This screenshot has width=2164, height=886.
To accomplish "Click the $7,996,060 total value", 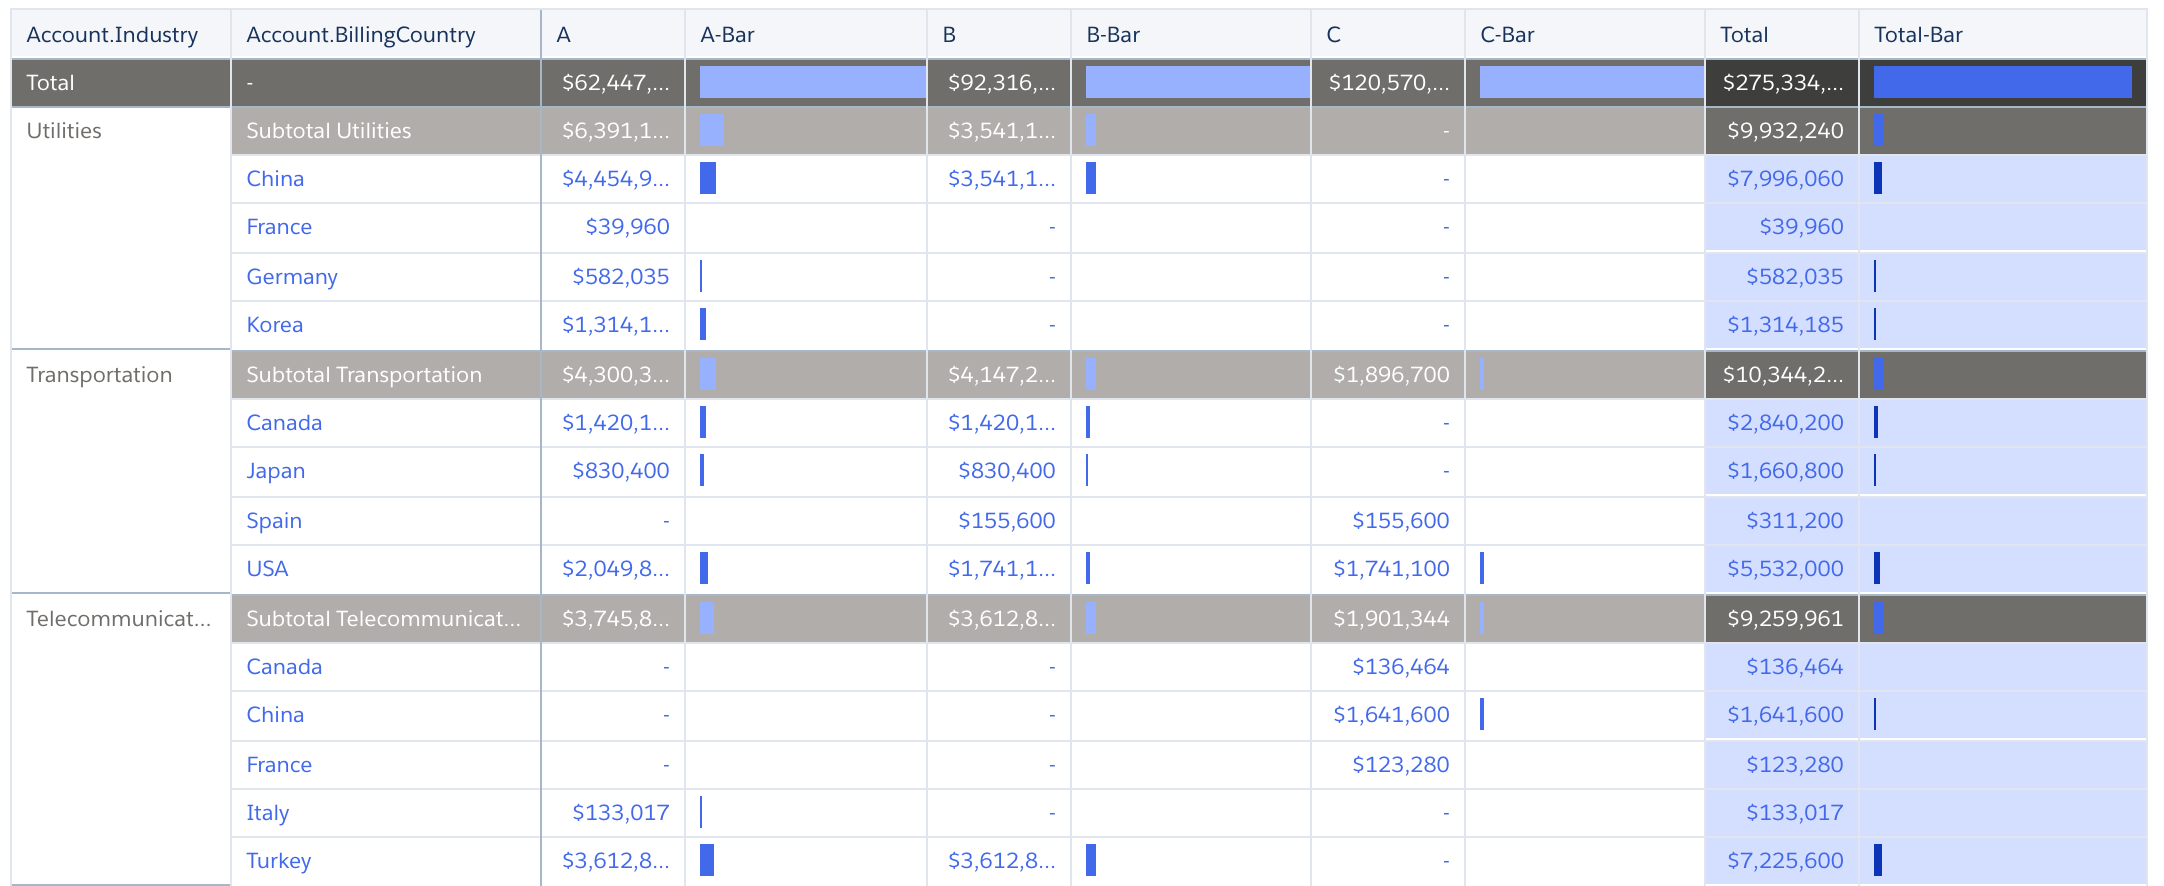I will 1785,179.
